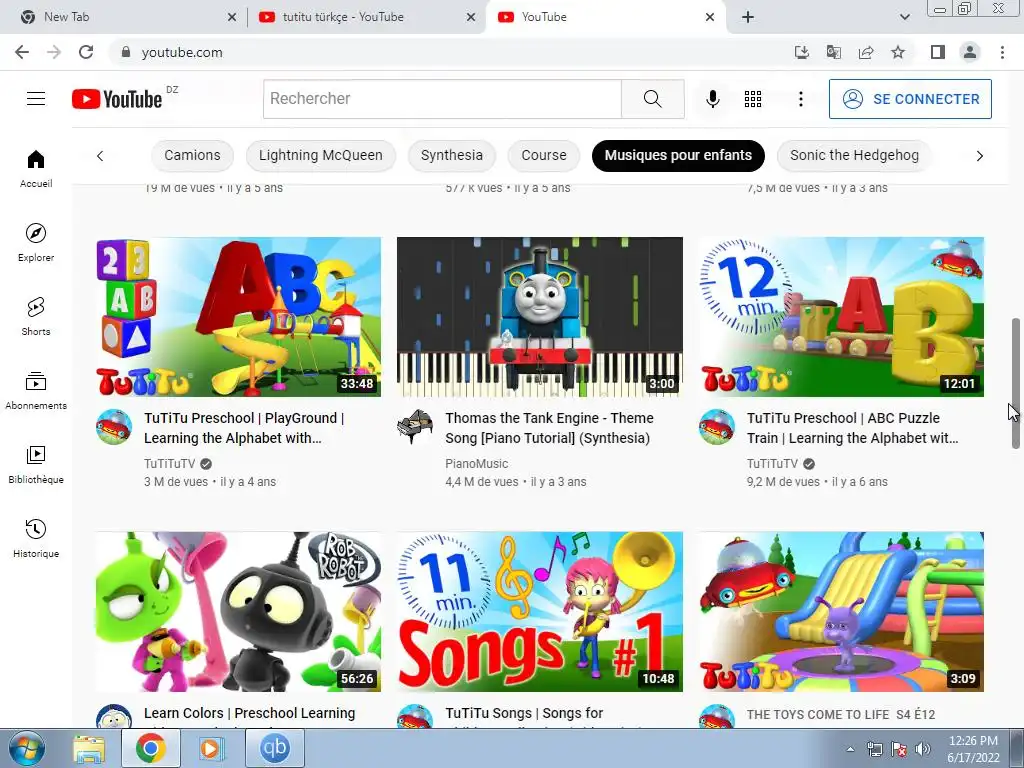Open the TuTiTu Songs video title
This screenshot has height=768, width=1024.
524,713
